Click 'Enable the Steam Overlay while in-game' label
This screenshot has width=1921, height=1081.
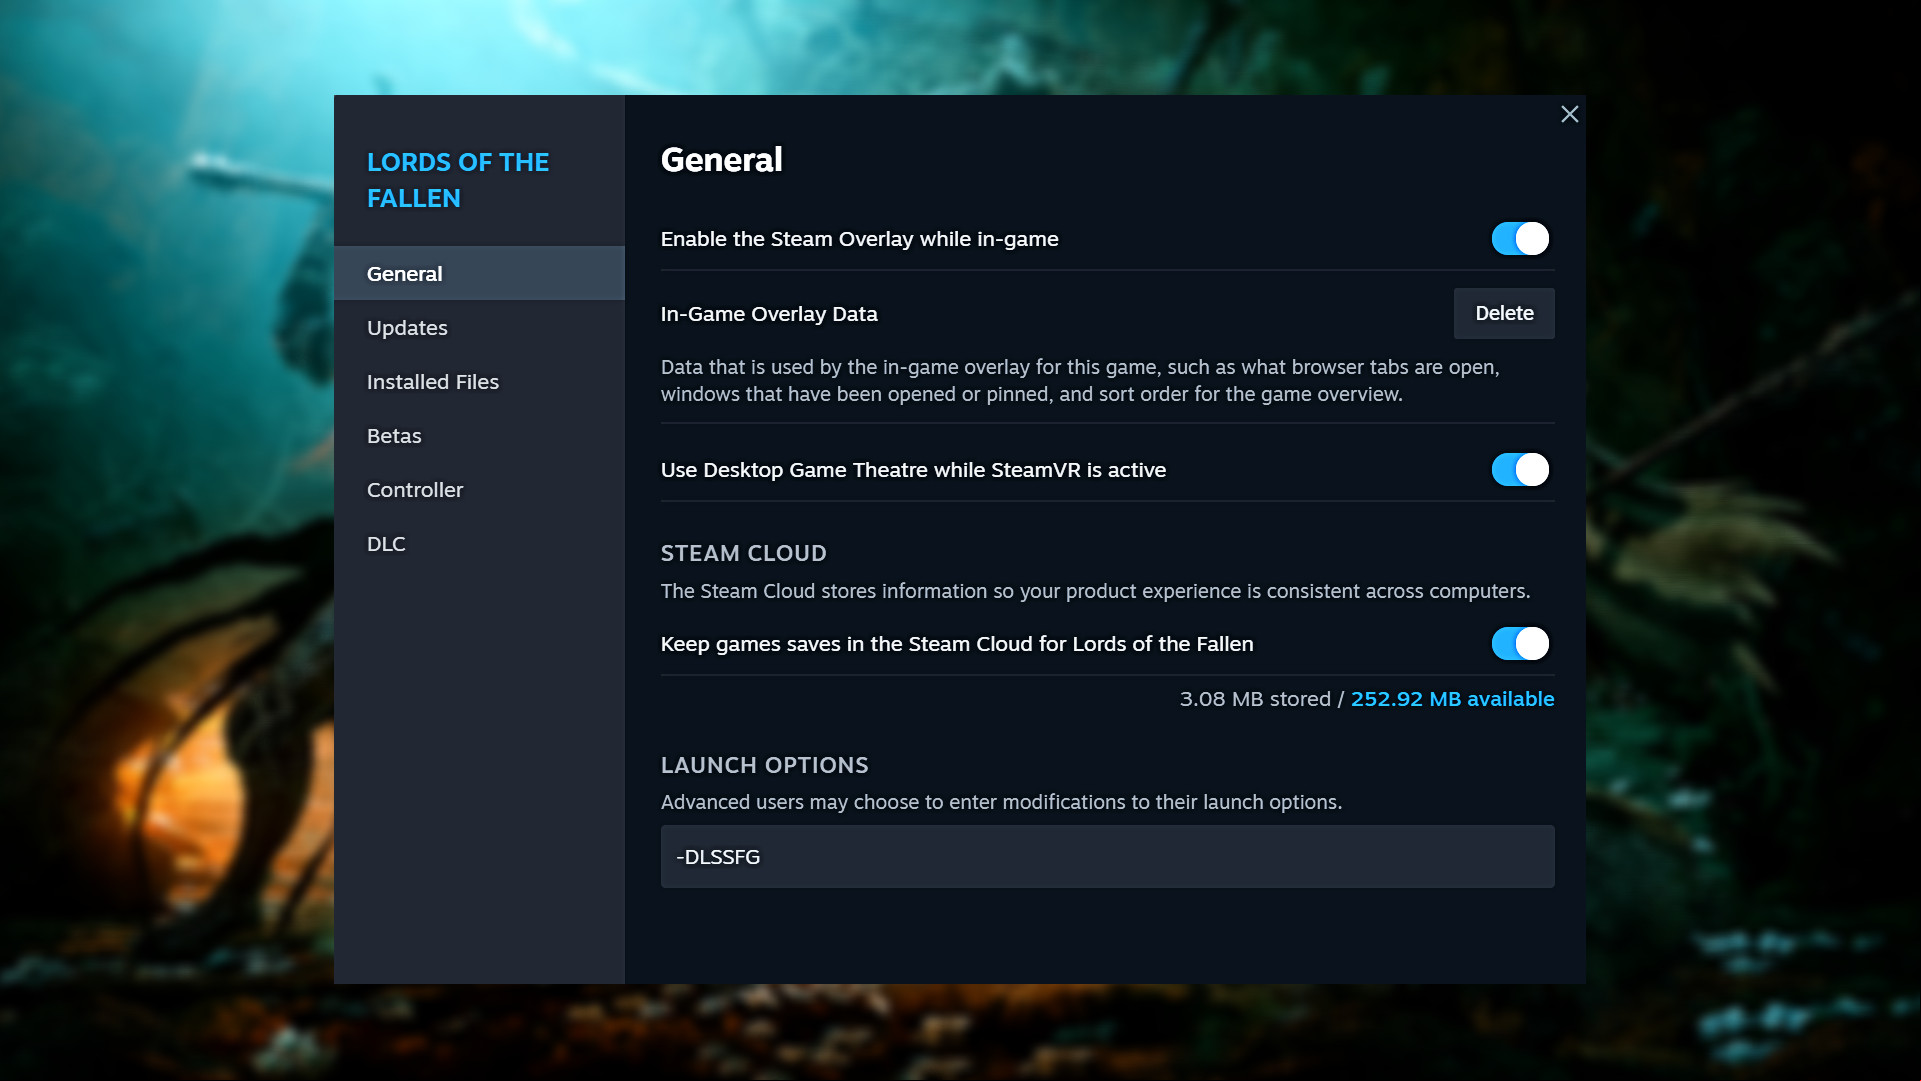(860, 239)
